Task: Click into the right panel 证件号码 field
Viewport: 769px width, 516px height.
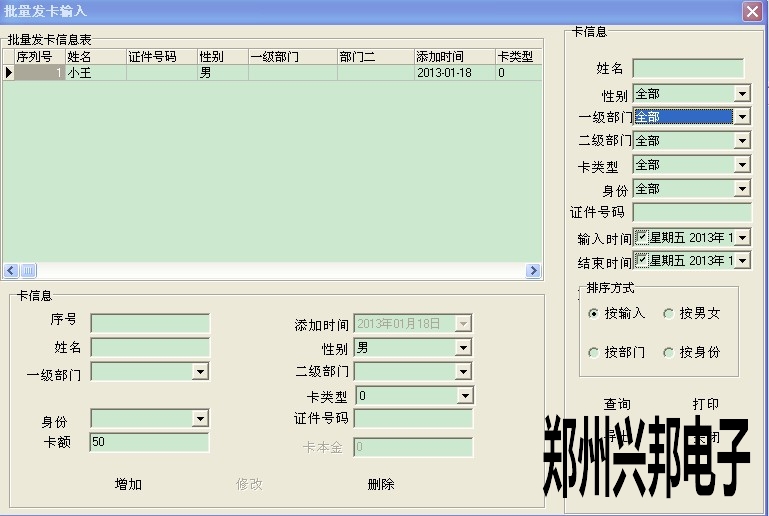Action: (692, 212)
